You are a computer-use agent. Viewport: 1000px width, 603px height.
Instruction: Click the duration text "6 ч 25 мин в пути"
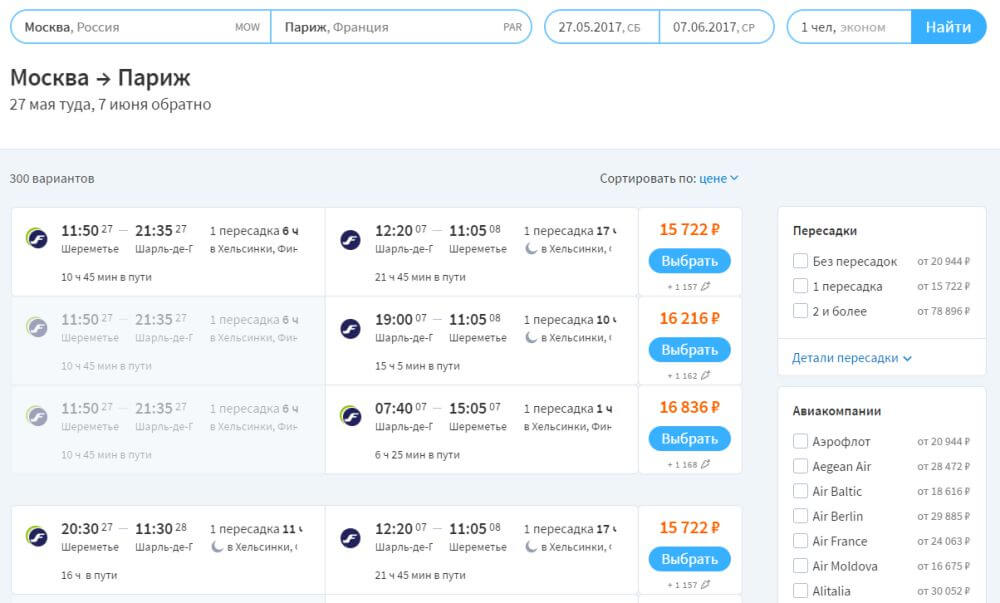coord(417,454)
